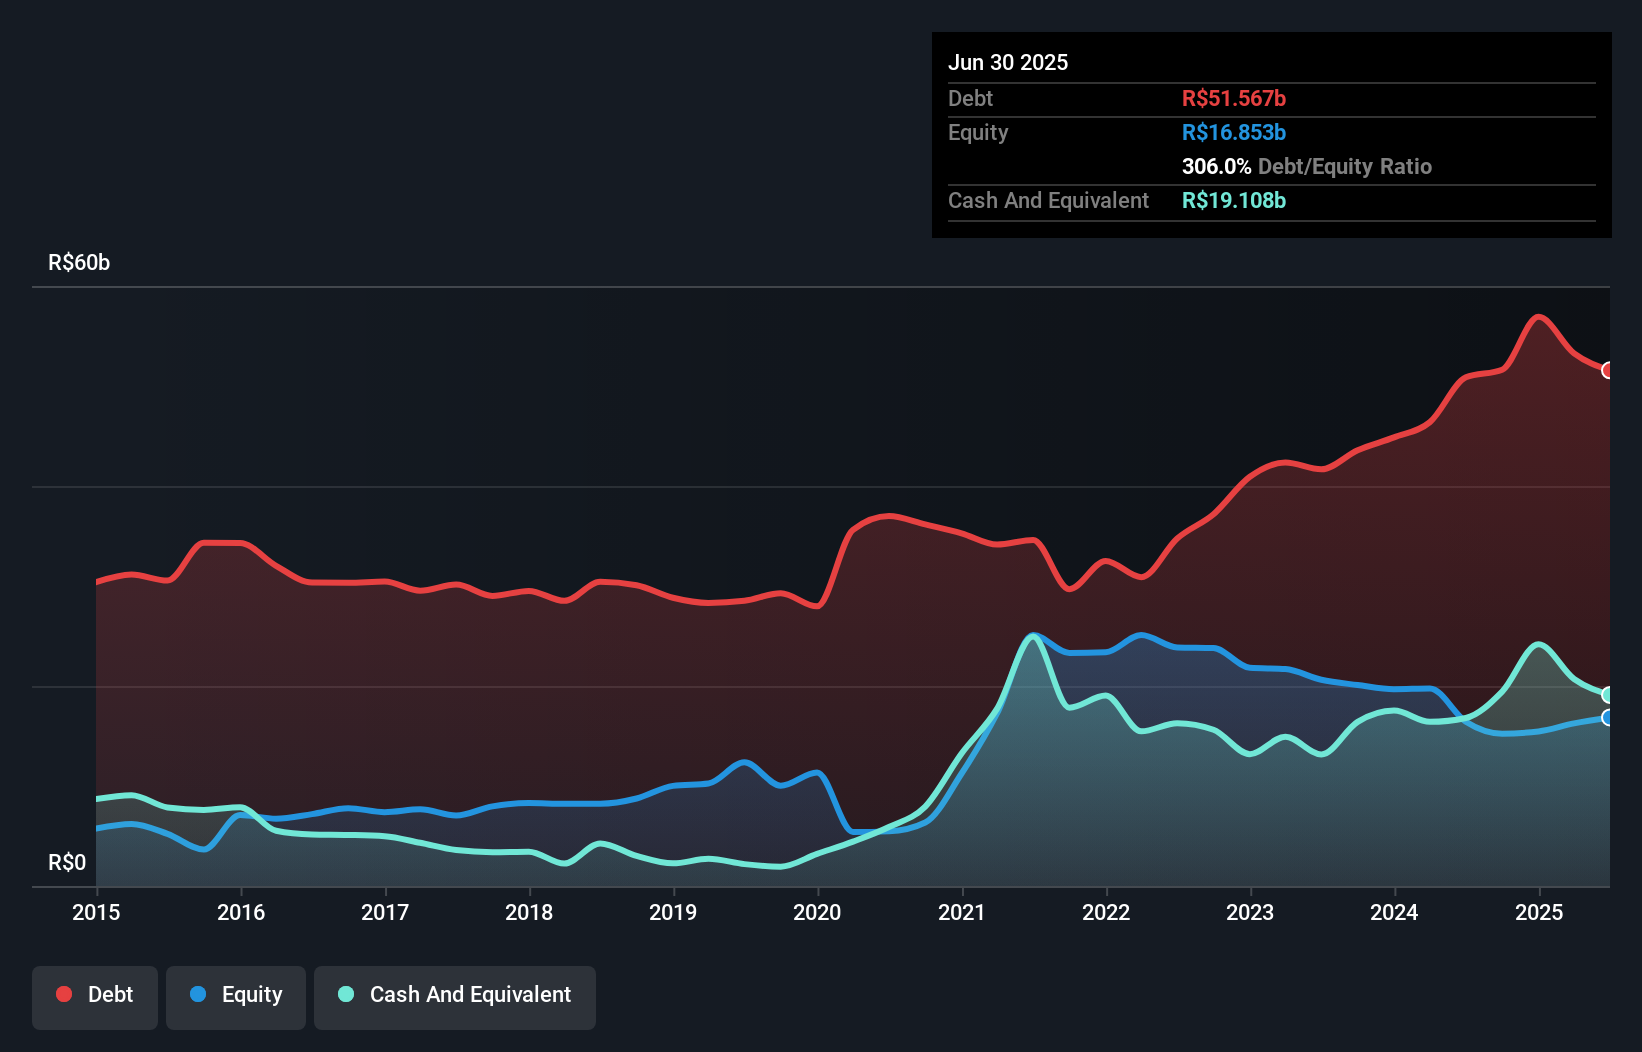
Task: Click the Equity endpoint marker on the chart
Action: click(x=1608, y=718)
